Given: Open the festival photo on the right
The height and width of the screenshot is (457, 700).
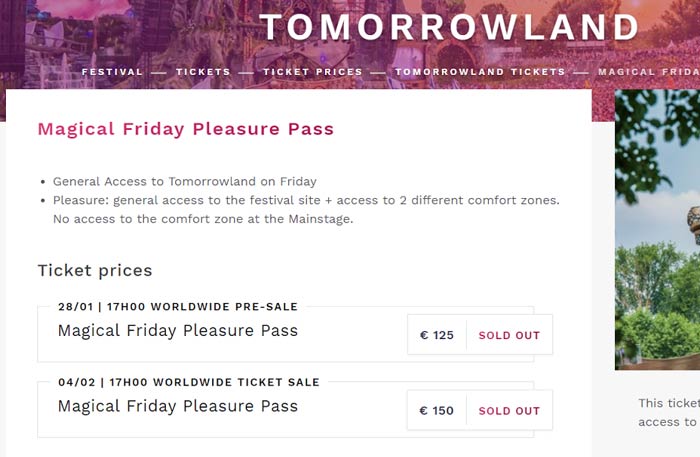Looking at the screenshot, I should (657, 230).
